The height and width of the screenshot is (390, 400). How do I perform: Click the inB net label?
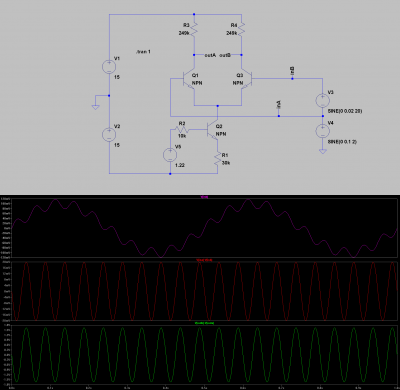tap(292, 71)
